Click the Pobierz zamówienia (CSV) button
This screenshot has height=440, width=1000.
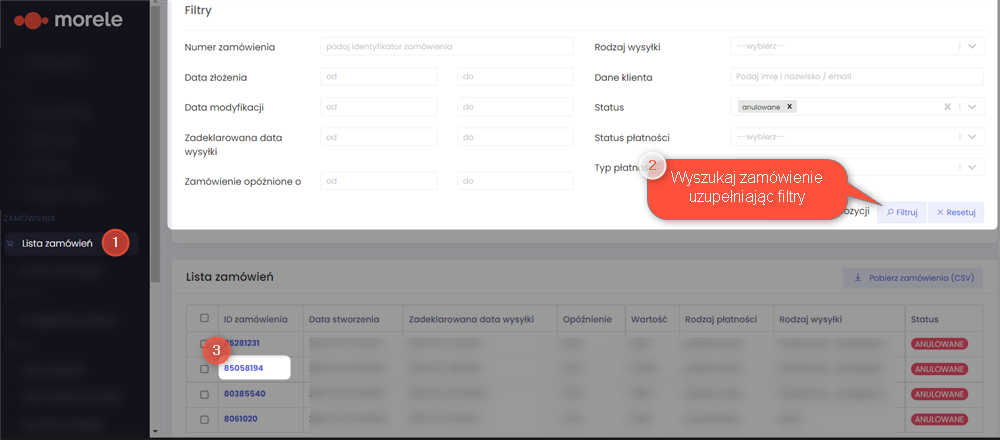913,278
